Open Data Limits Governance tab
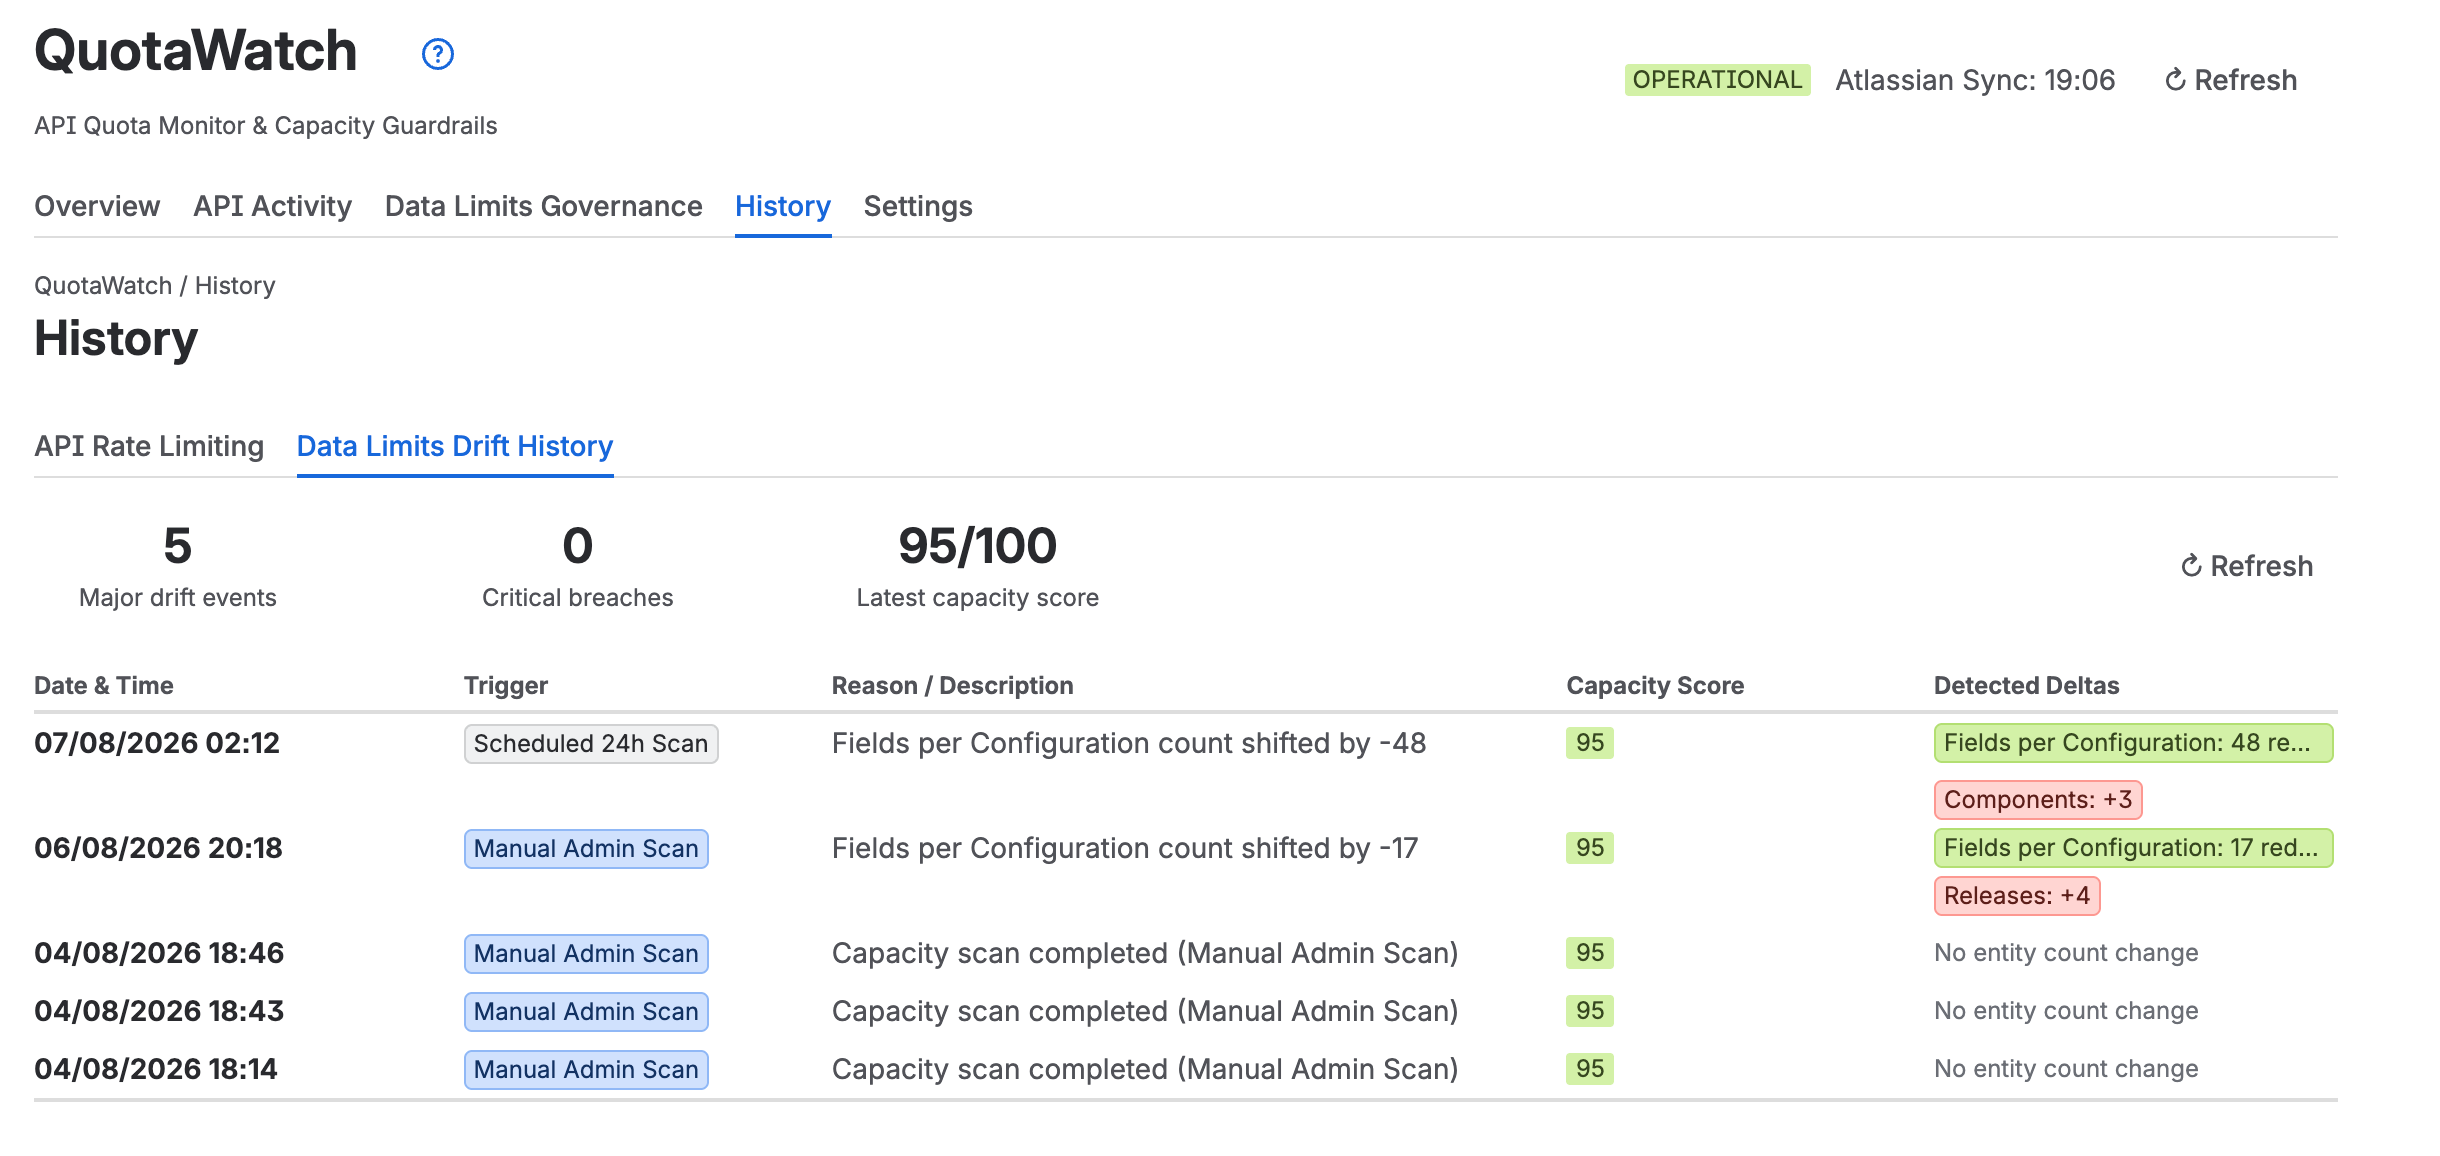2440x1156 pixels. 543,206
